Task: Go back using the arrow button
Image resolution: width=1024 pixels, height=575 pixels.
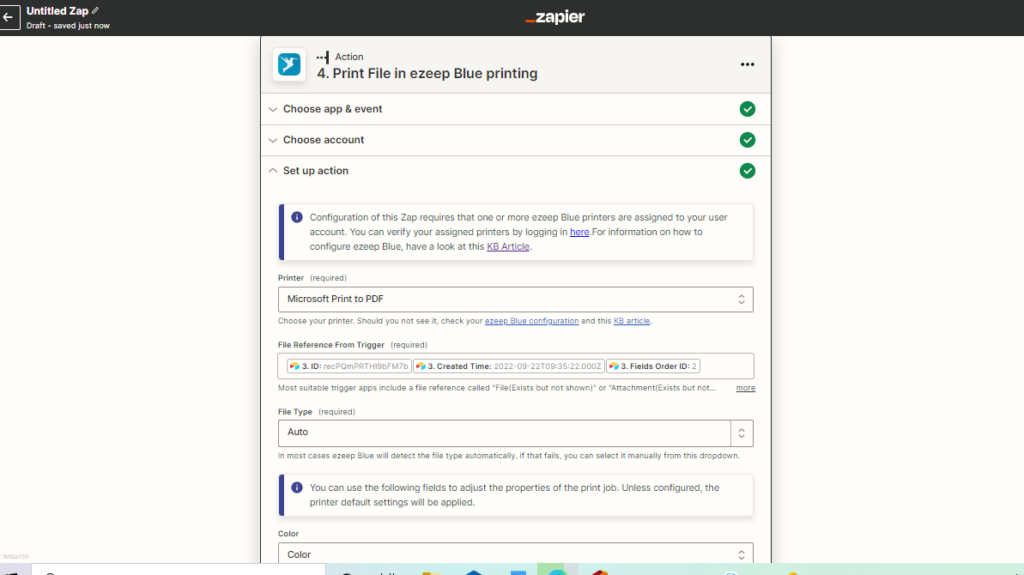Action: click(8, 18)
